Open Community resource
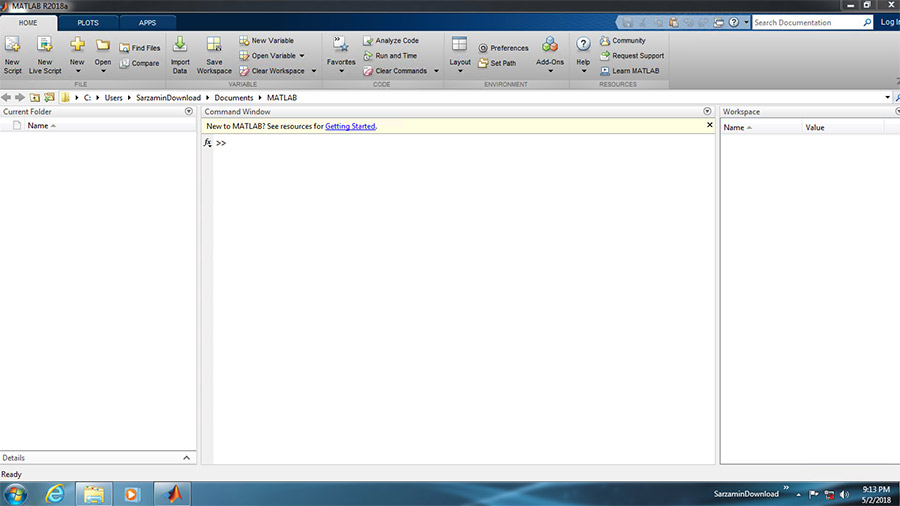 pyautogui.click(x=623, y=41)
